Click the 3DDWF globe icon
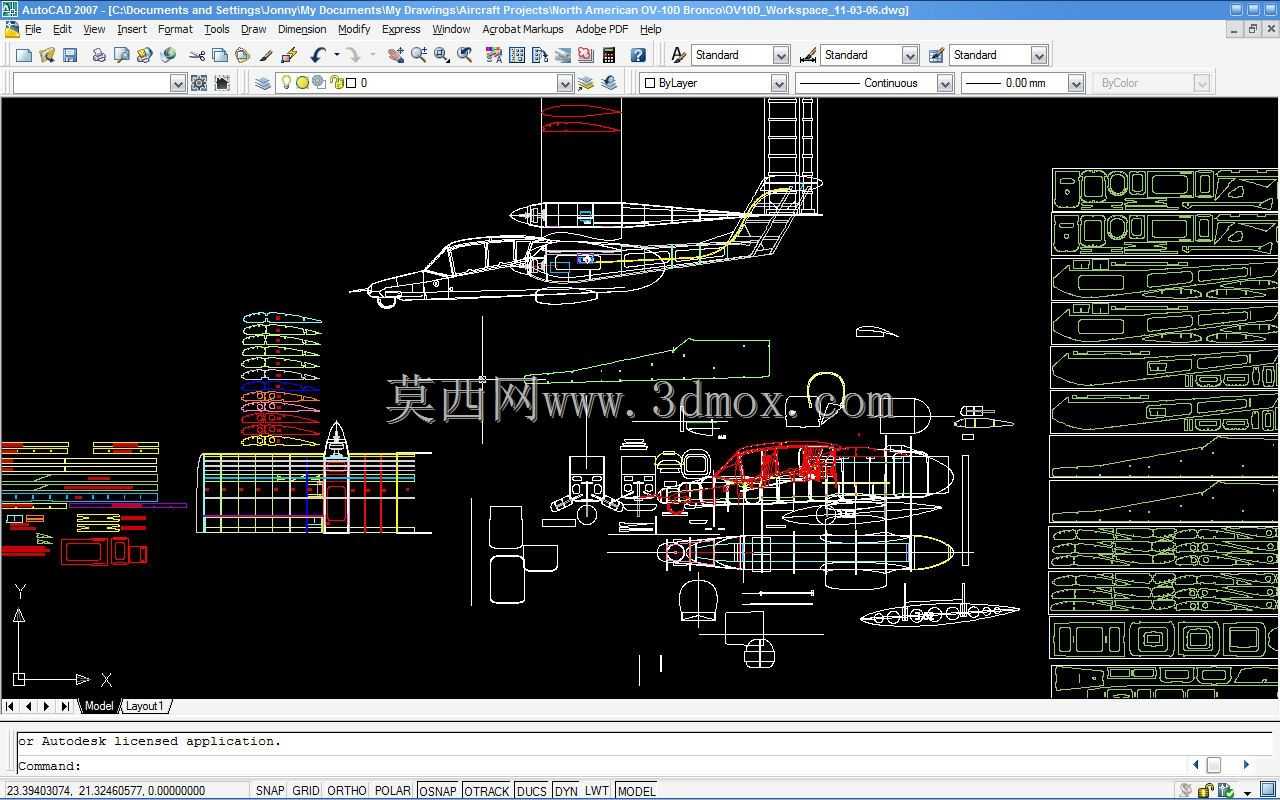 pyautogui.click(x=168, y=55)
